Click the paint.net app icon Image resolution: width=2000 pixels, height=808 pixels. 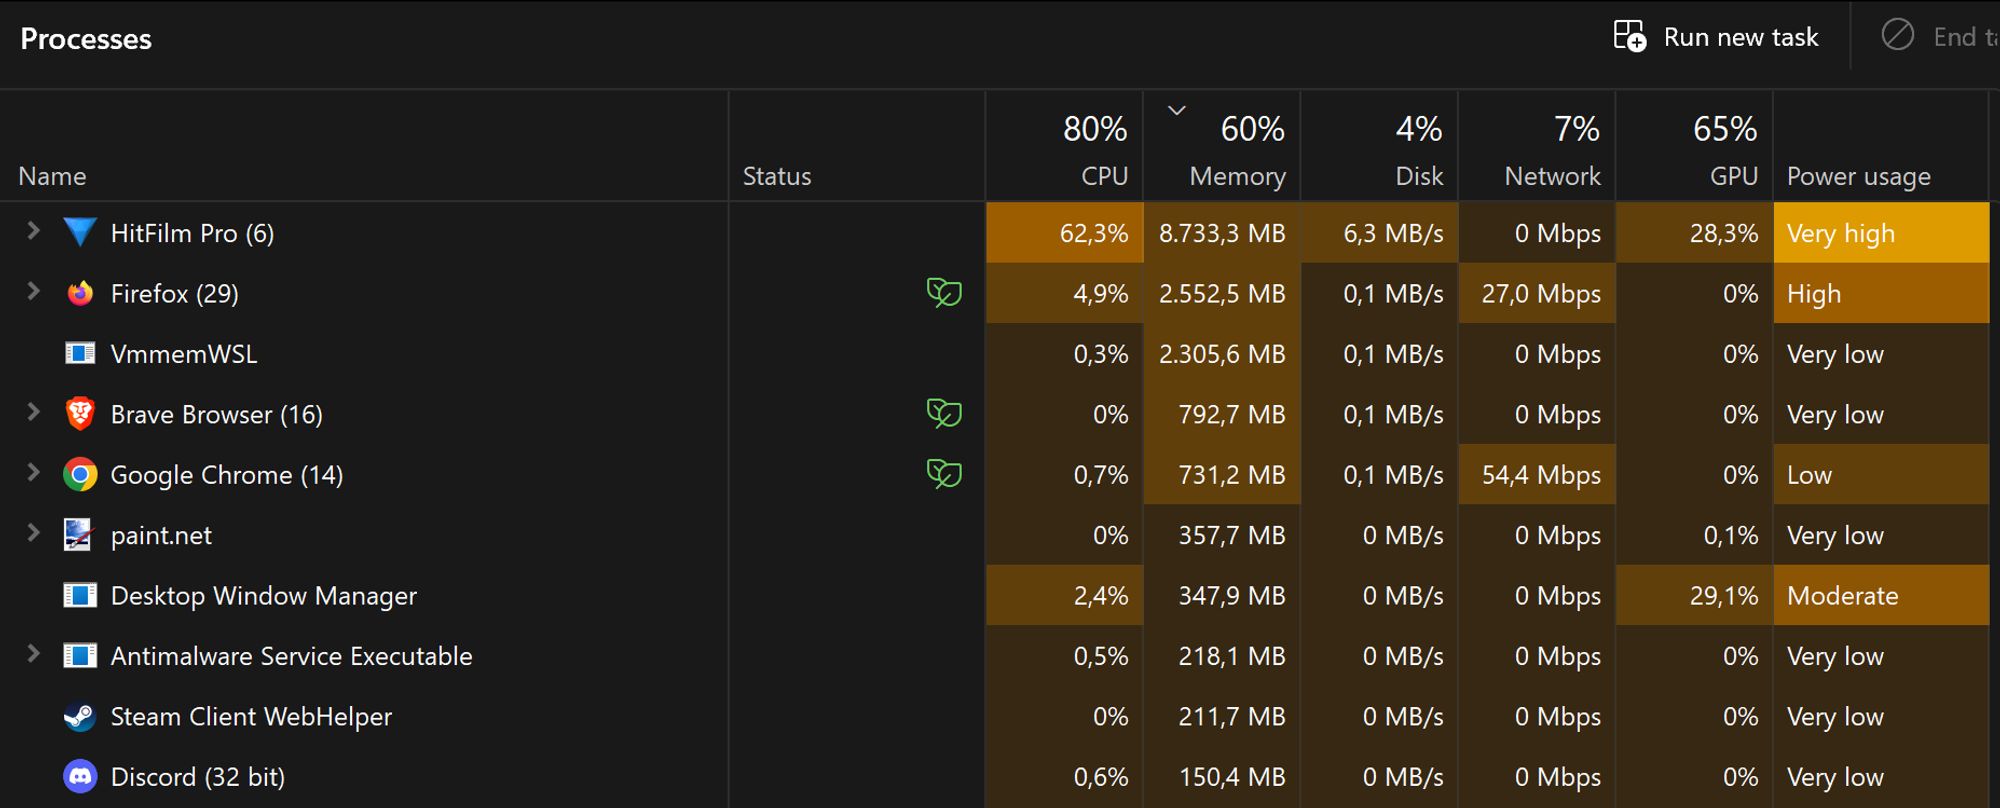pos(78,535)
